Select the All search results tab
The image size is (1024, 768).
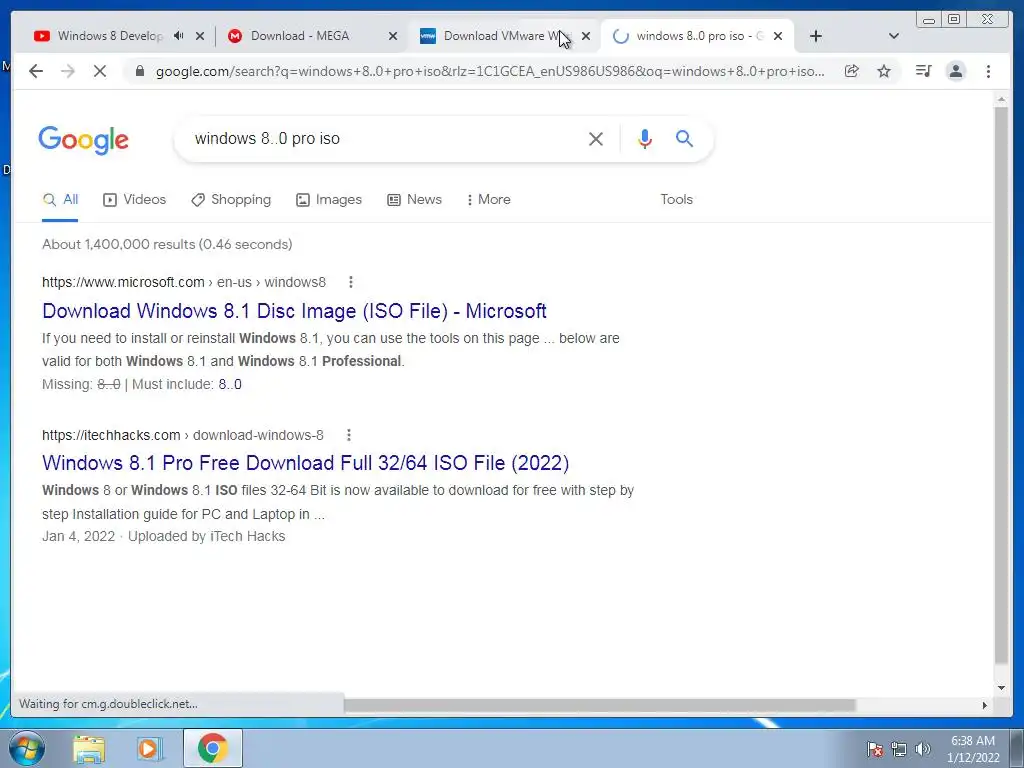coord(60,199)
